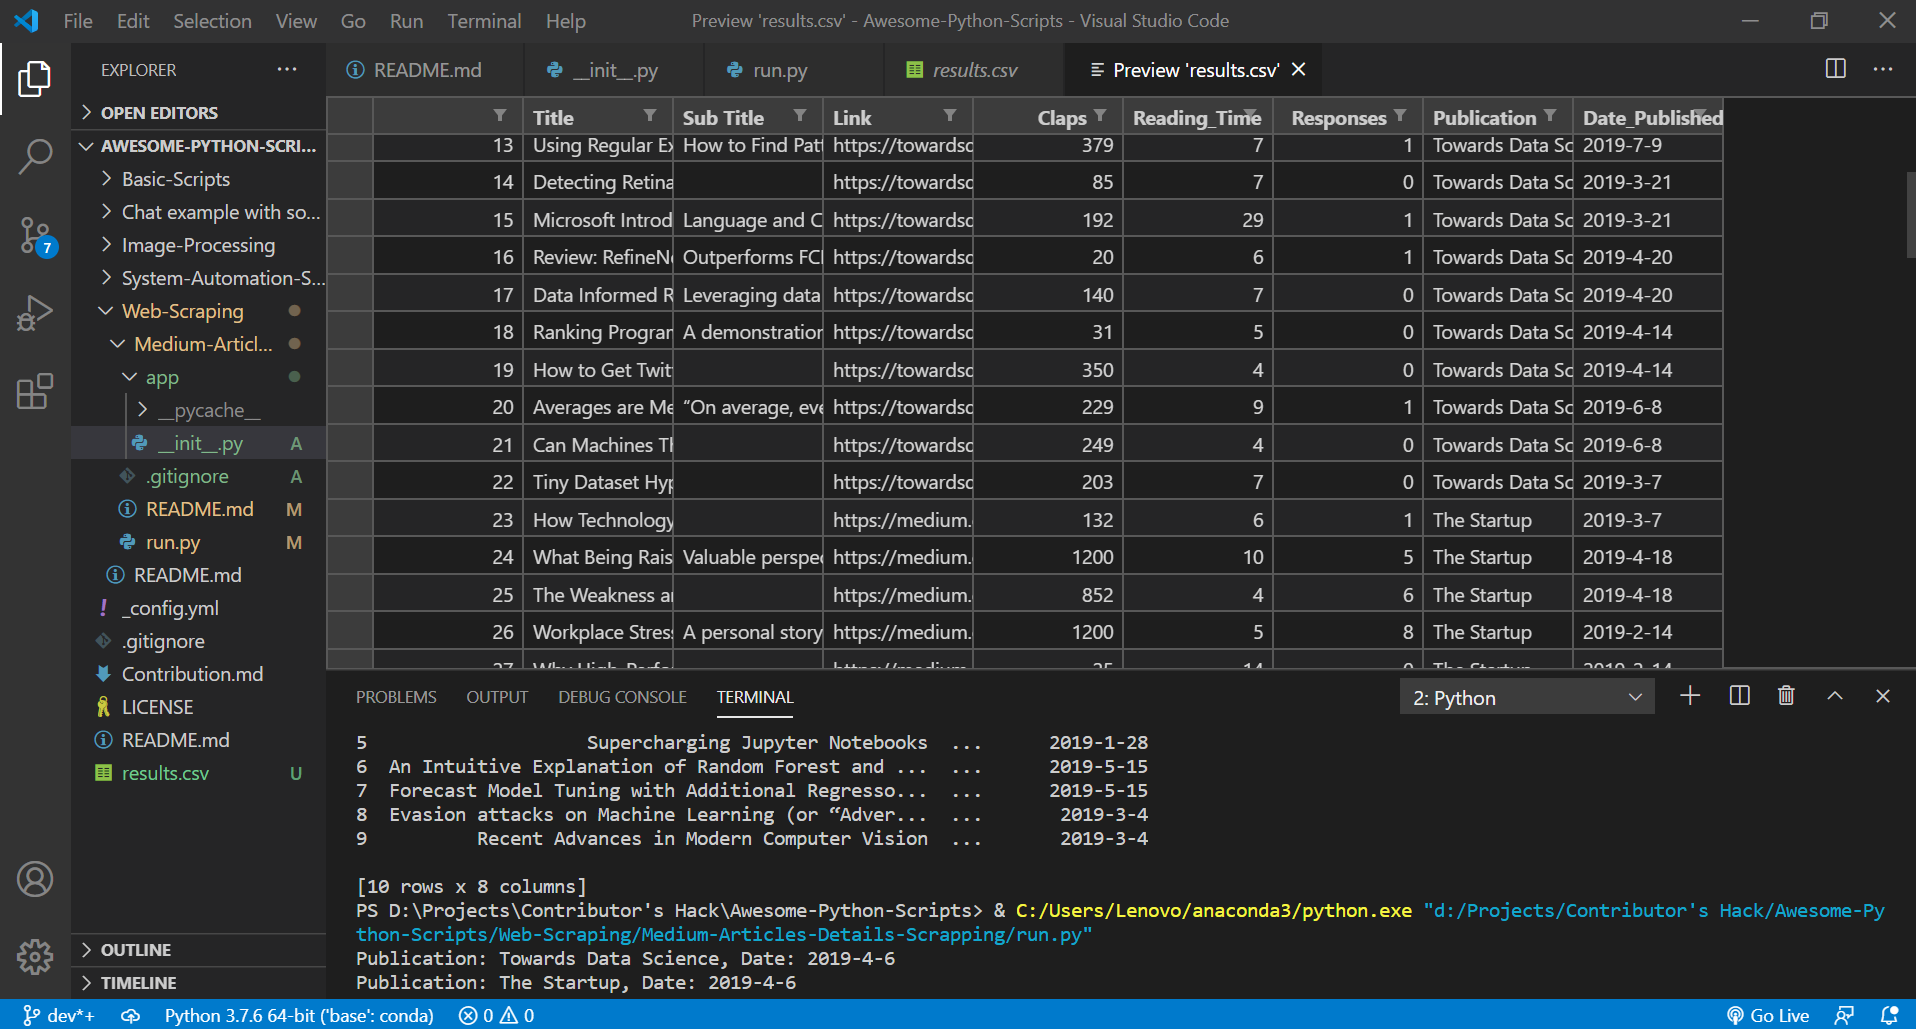1916x1029 pixels.
Task: Sort by the Date_Published column header
Action: click(1647, 117)
